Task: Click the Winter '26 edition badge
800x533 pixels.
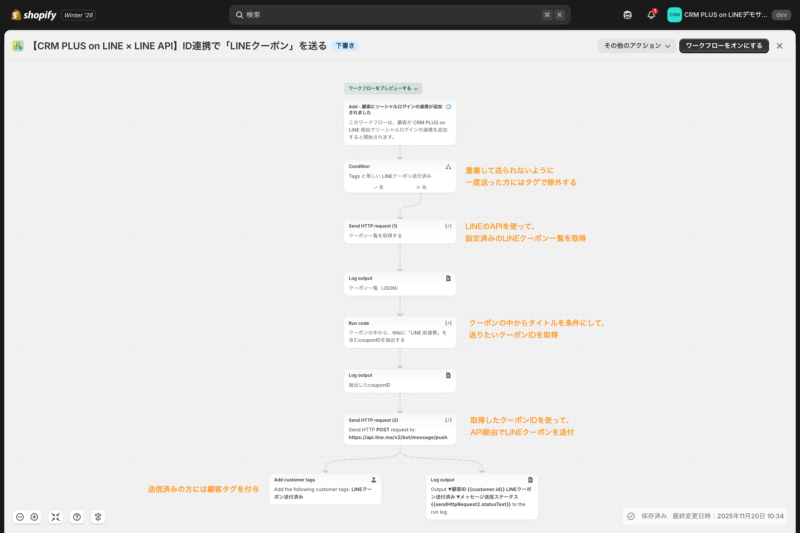Action: [79, 15]
